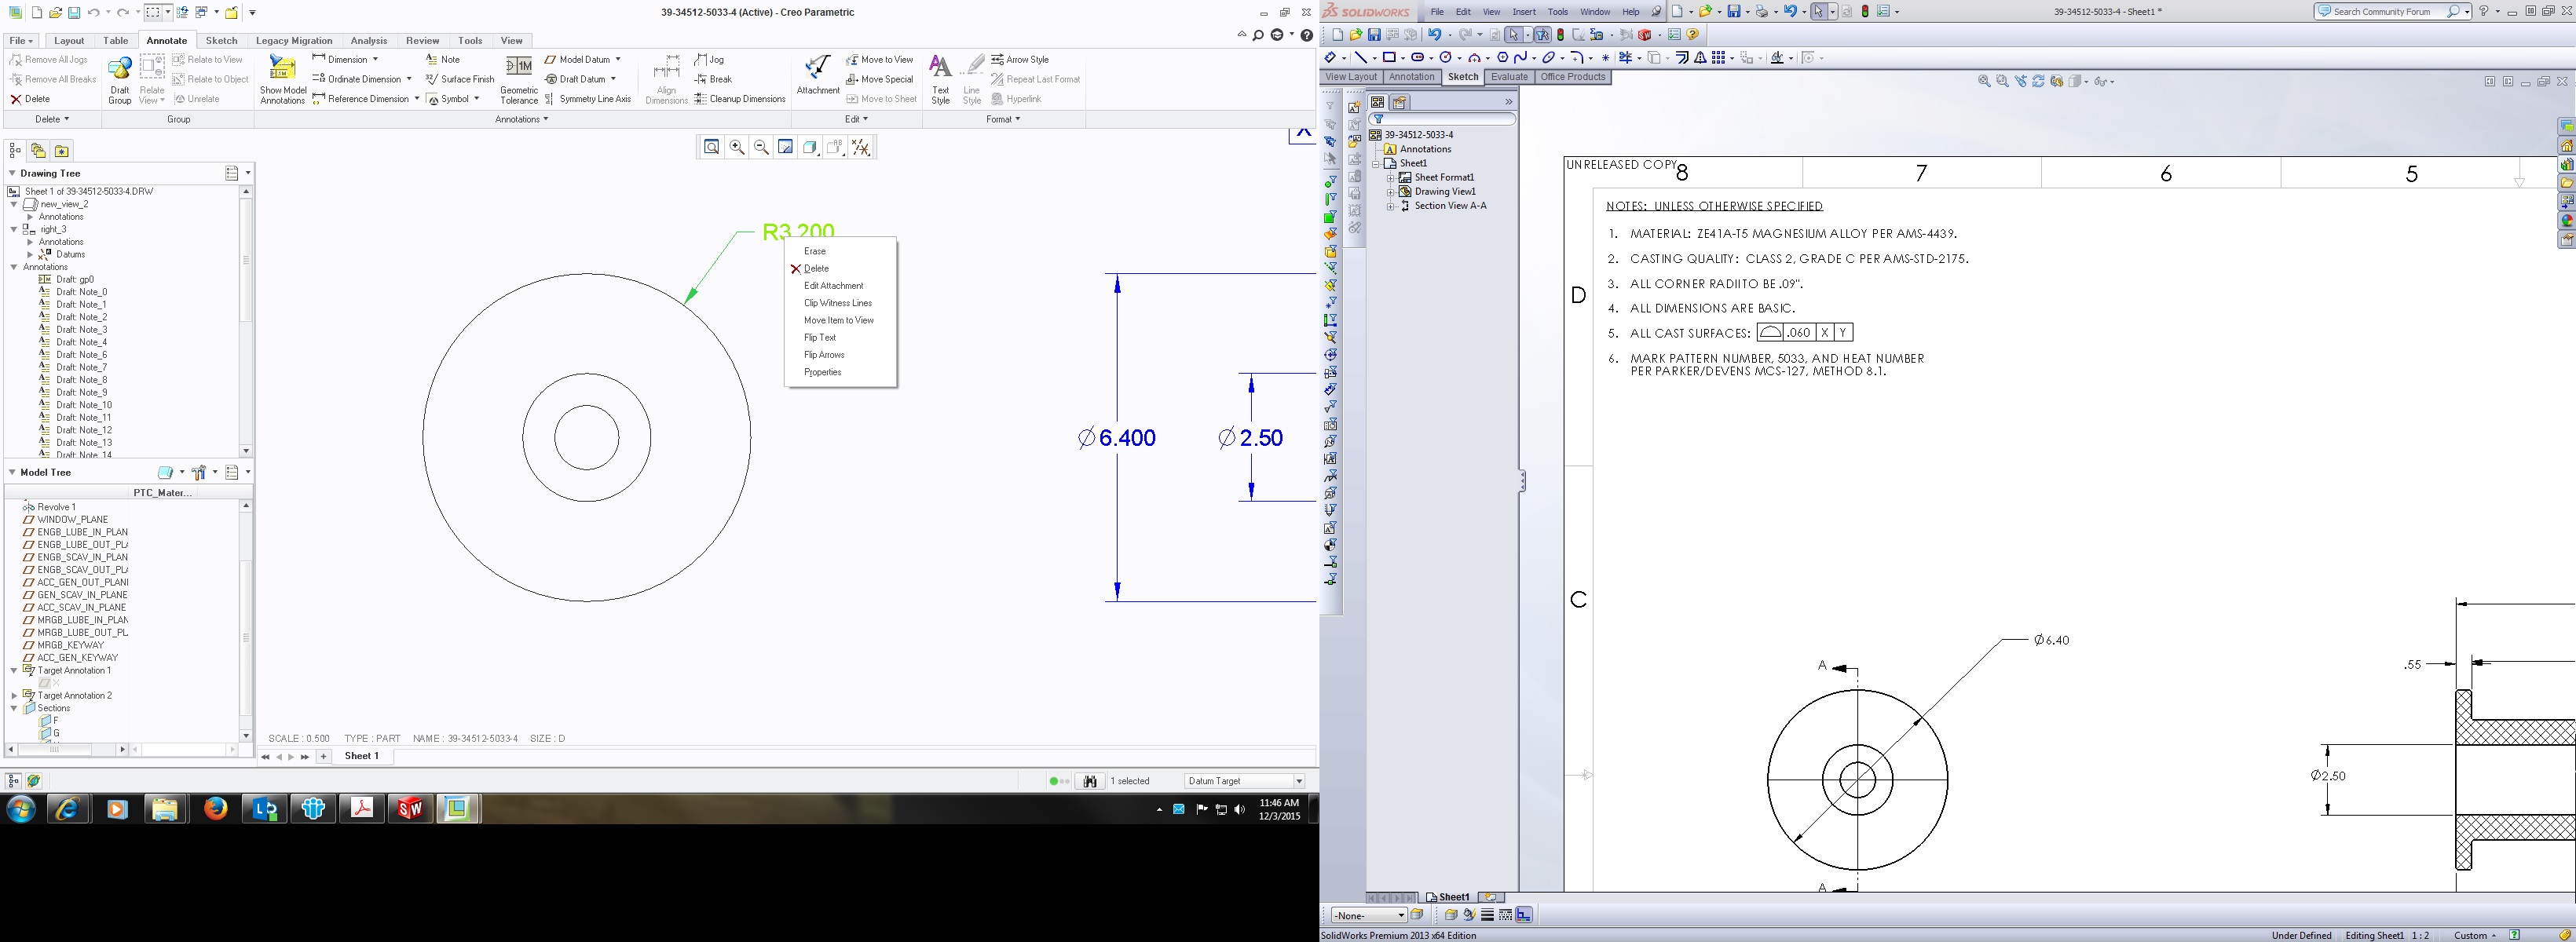Click Drawing Tree vertical scrollbar thumb

pyautogui.click(x=246, y=259)
